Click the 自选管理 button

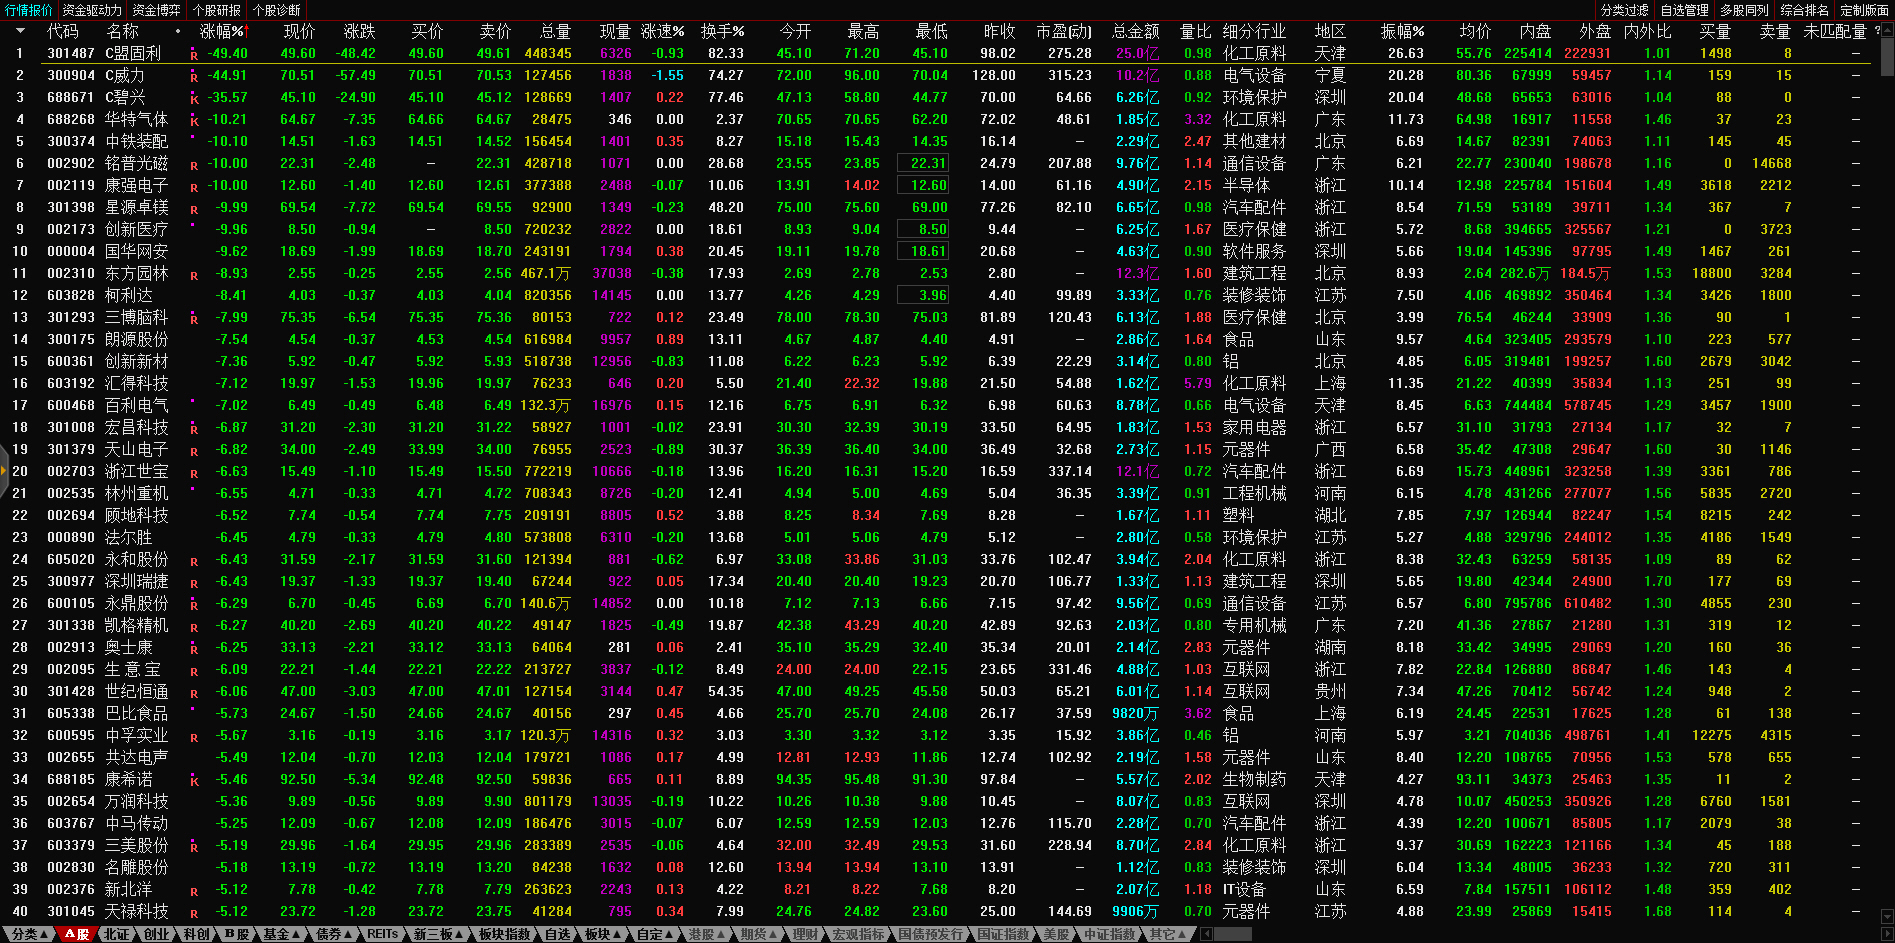(x=1684, y=10)
